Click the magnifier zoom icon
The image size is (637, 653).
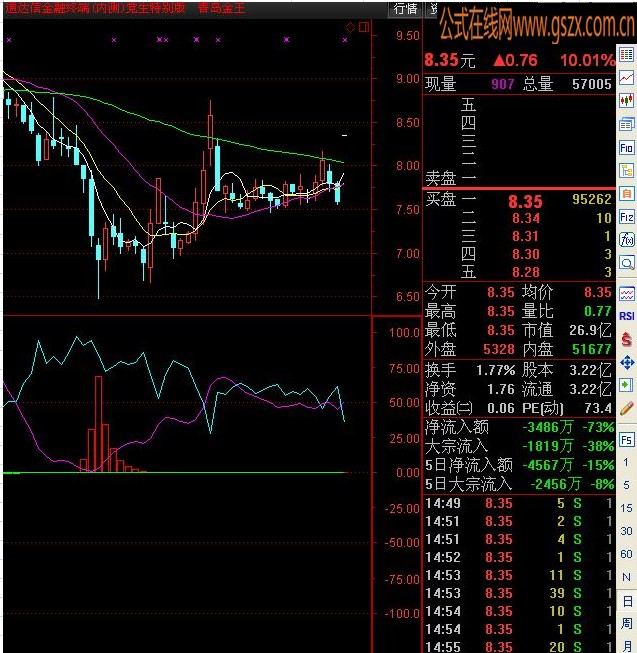point(627,263)
